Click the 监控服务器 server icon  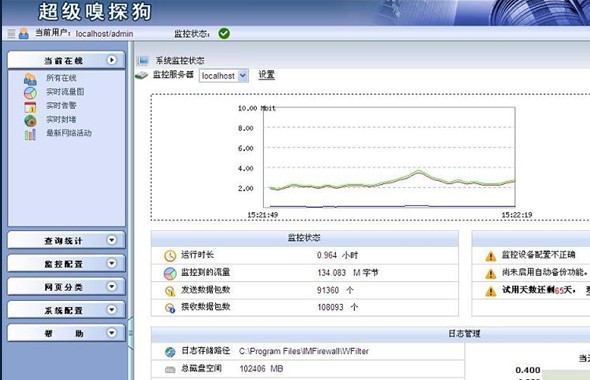pos(142,75)
